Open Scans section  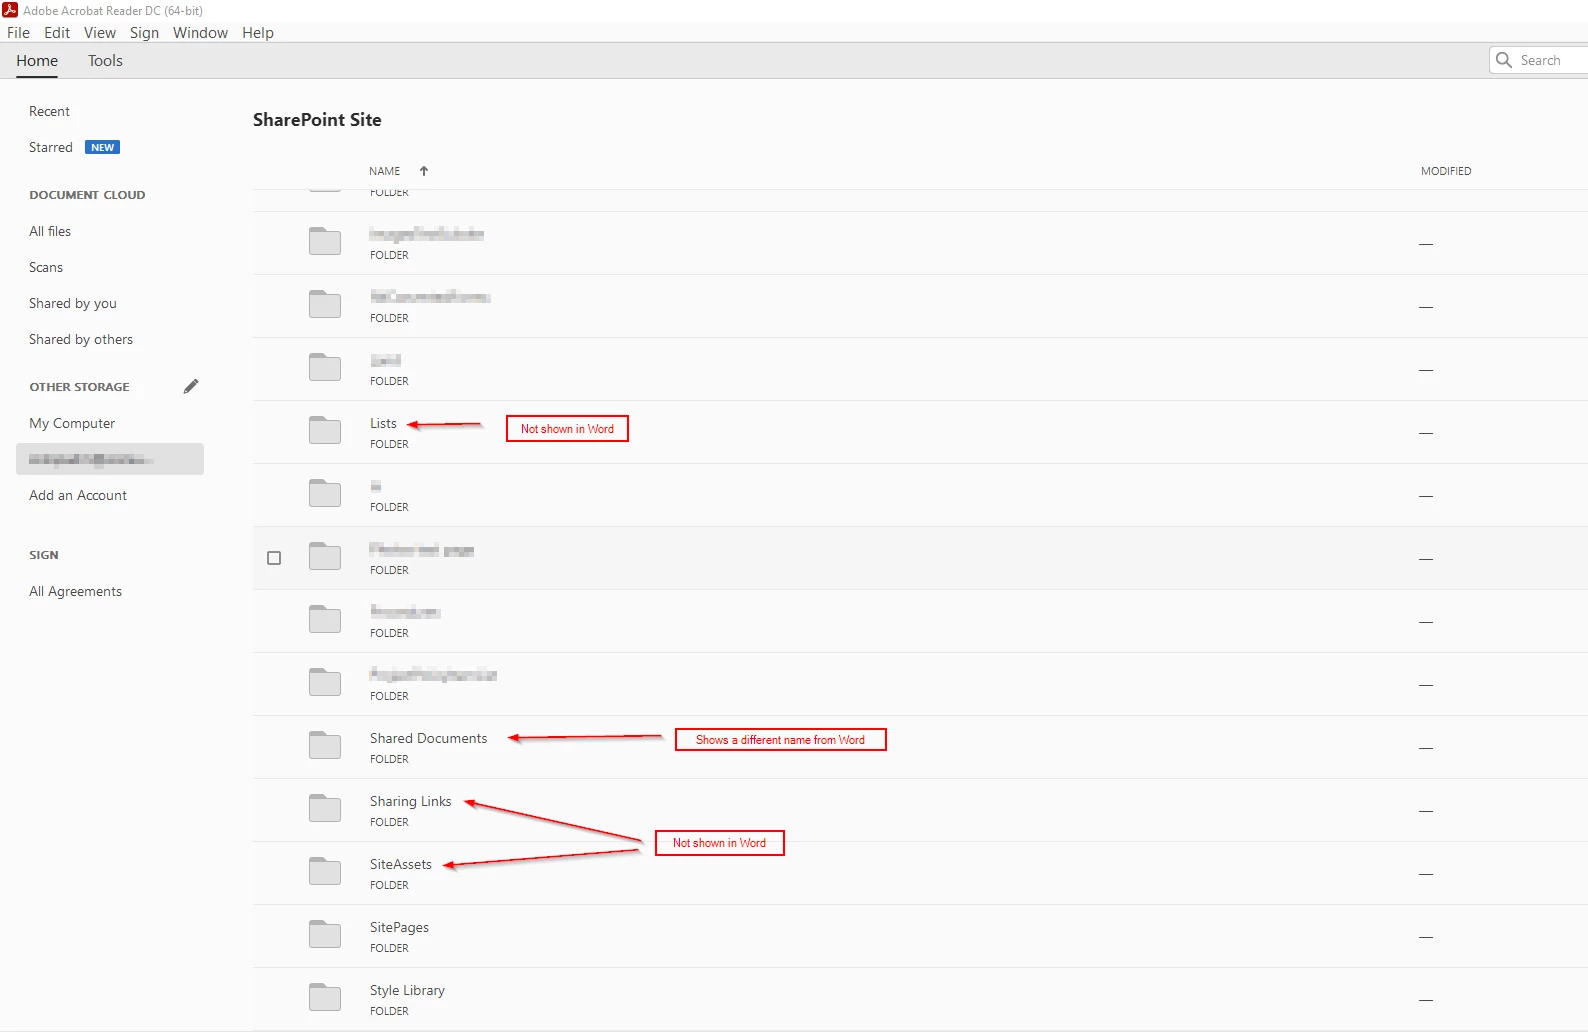pyautogui.click(x=46, y=267)
